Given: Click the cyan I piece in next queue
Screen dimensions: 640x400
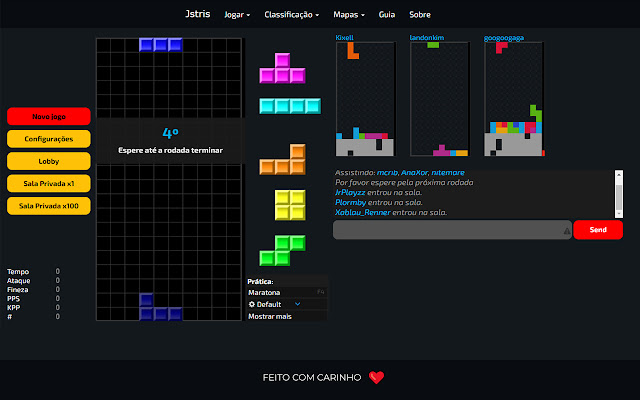Looking at the screenshot, I should 290,106.
